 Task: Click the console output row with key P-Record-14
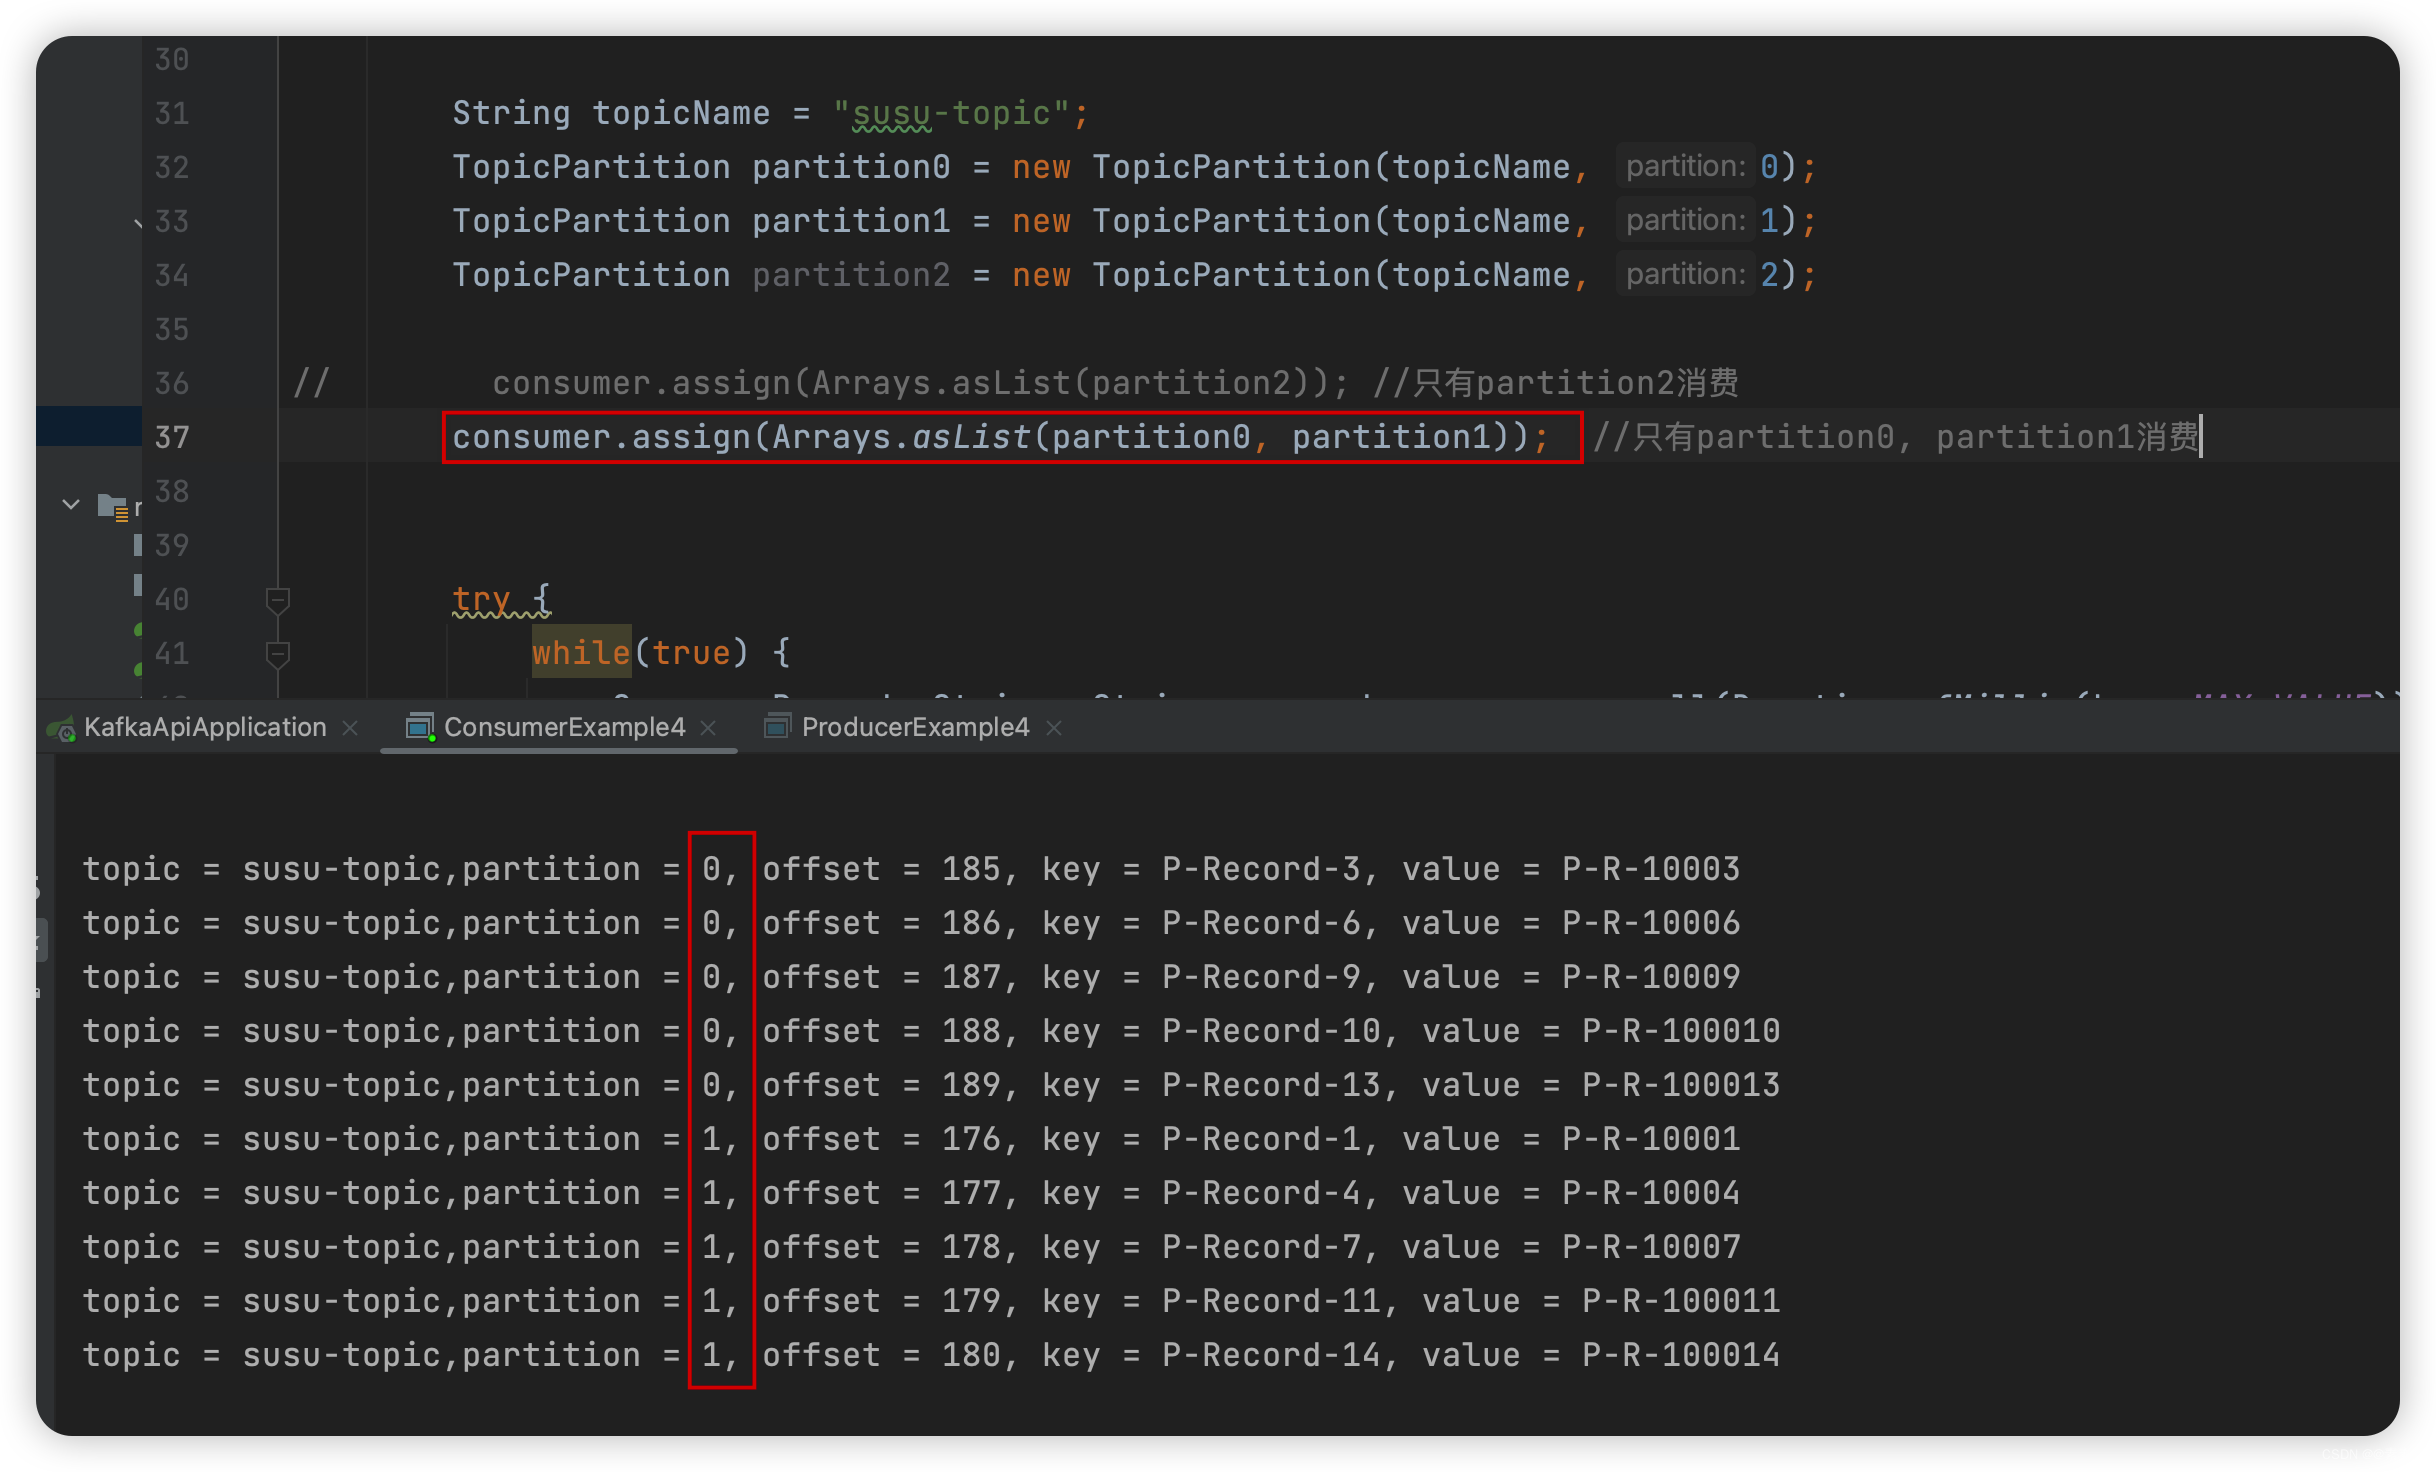pyautogui.click(x=931, y=1355)
